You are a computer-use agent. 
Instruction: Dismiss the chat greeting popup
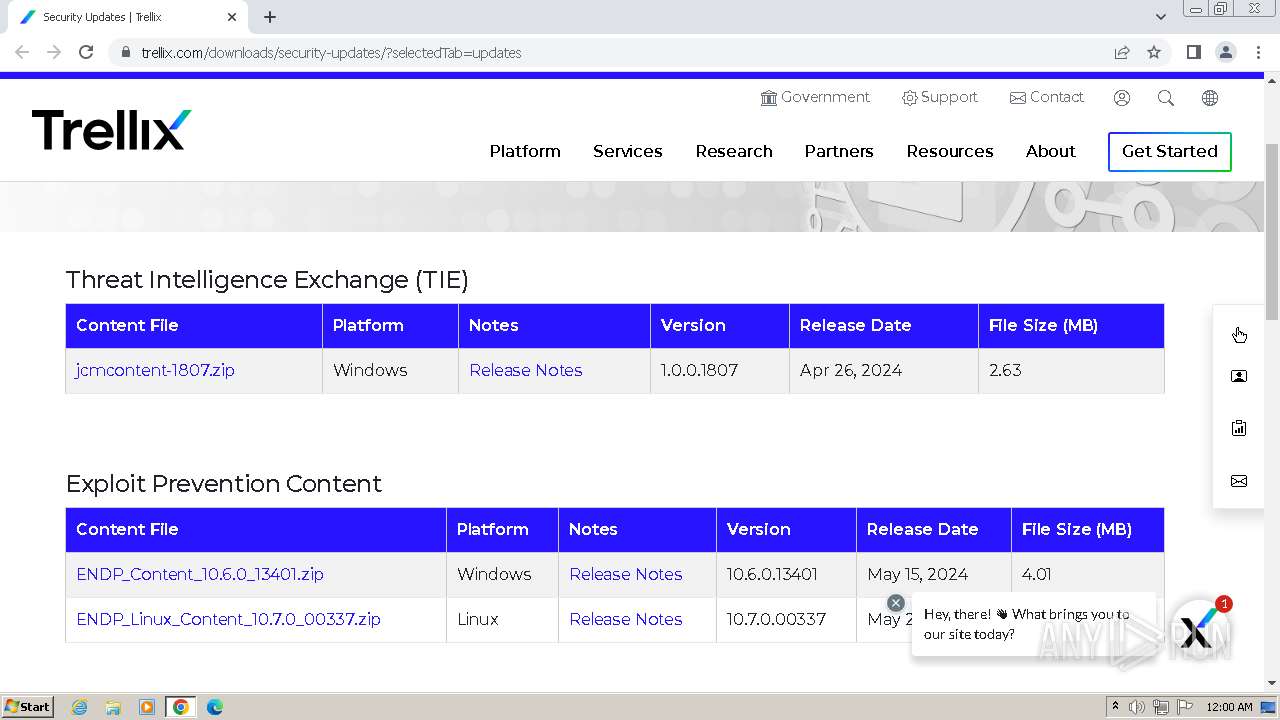tap(896, 602)
